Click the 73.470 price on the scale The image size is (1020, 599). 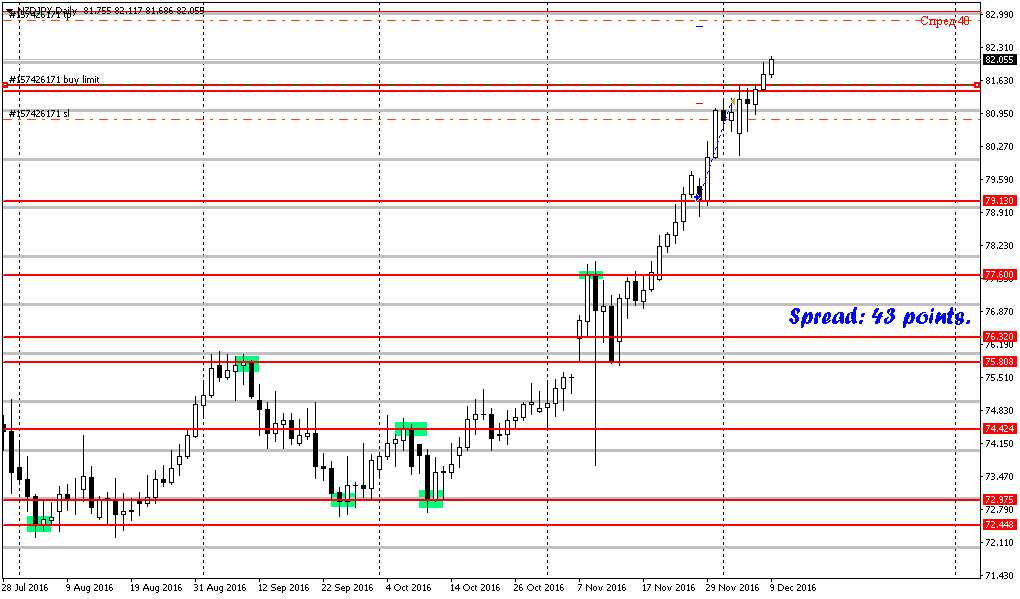click(1000, 476)
